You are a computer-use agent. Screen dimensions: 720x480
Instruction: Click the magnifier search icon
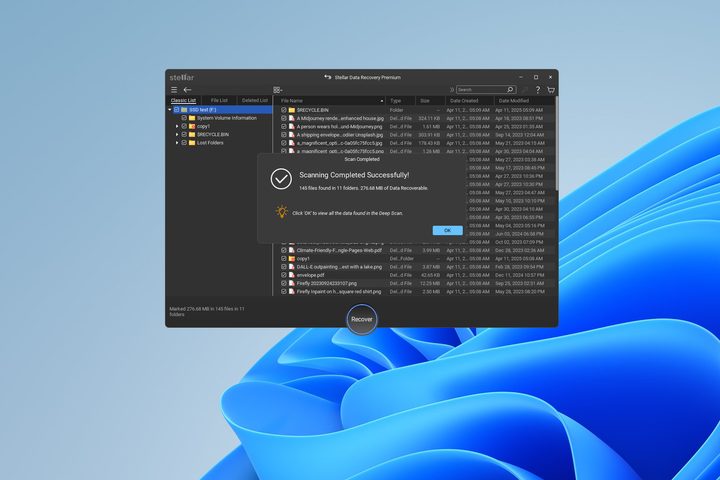(510, 90)
